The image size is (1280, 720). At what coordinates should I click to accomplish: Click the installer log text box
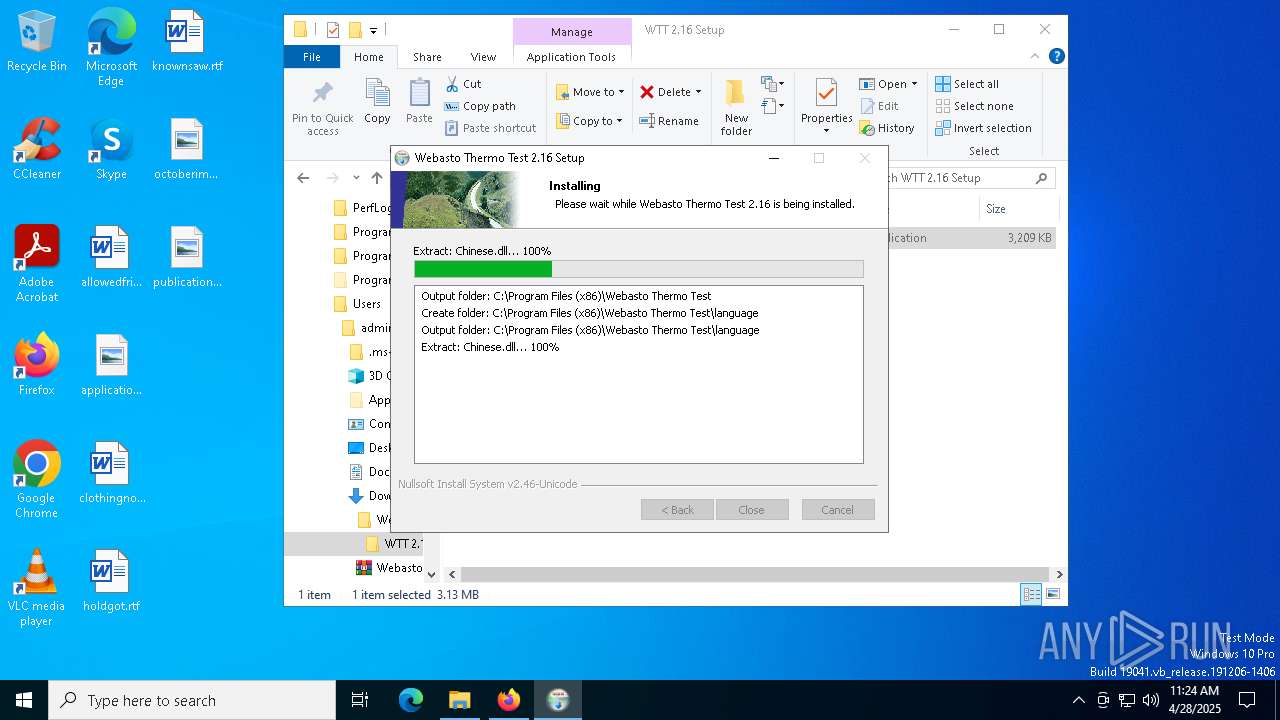[x=638, y=375]
